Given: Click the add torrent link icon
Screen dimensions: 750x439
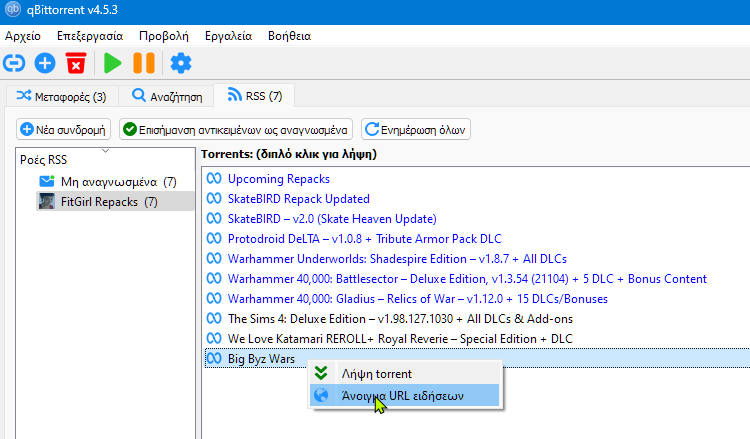Looking at the screenshot, I should point(14,63).
